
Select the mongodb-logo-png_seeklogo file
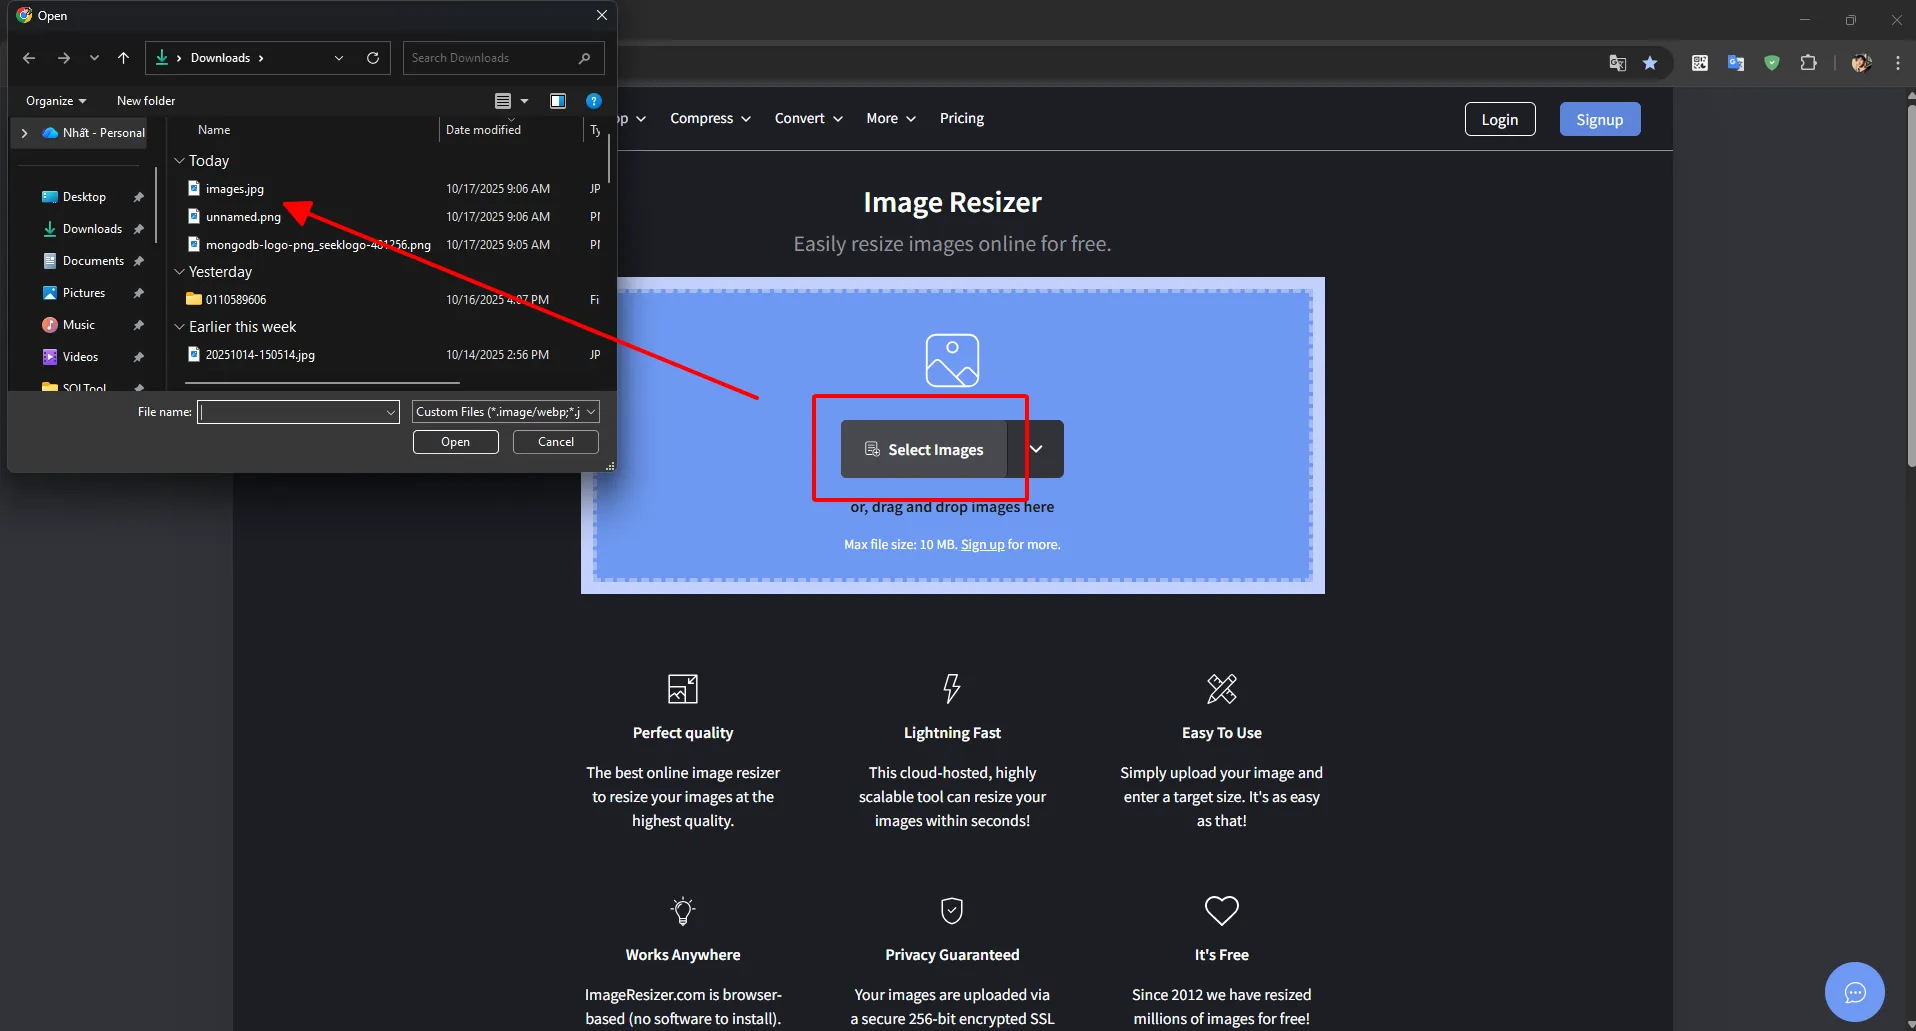click(x=318, y=245)
